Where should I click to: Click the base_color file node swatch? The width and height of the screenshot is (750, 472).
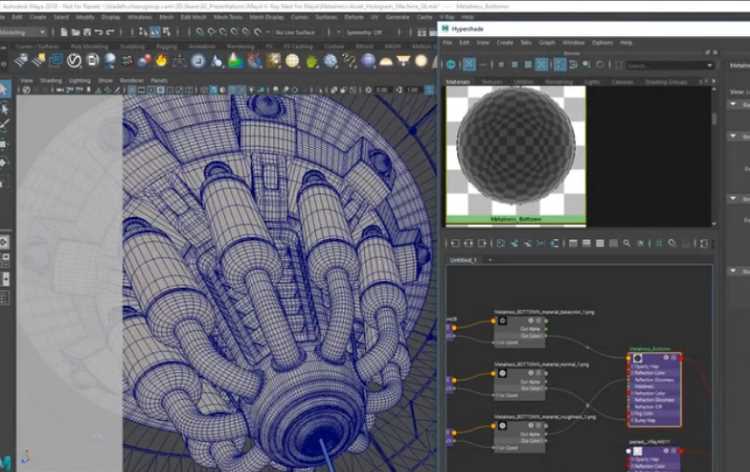pyautogui.click(x=502, y=321)
